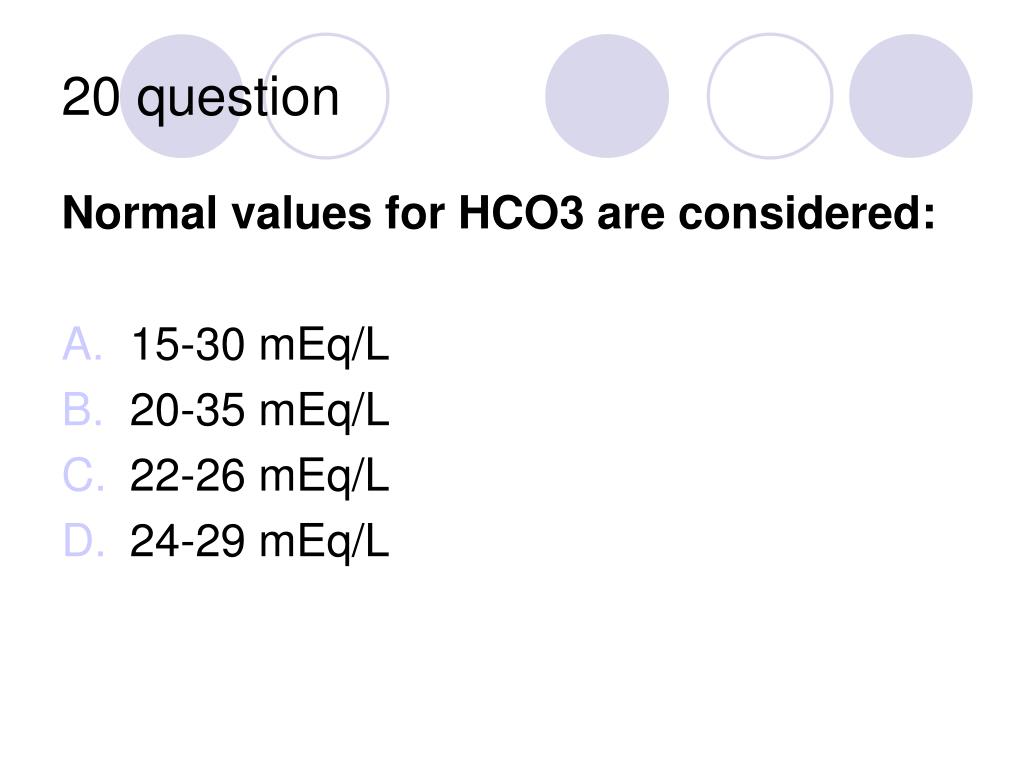The width and height of the screenshot is (1024, 768).
Task: Click the letter C bullet
Action: [83, 475]
